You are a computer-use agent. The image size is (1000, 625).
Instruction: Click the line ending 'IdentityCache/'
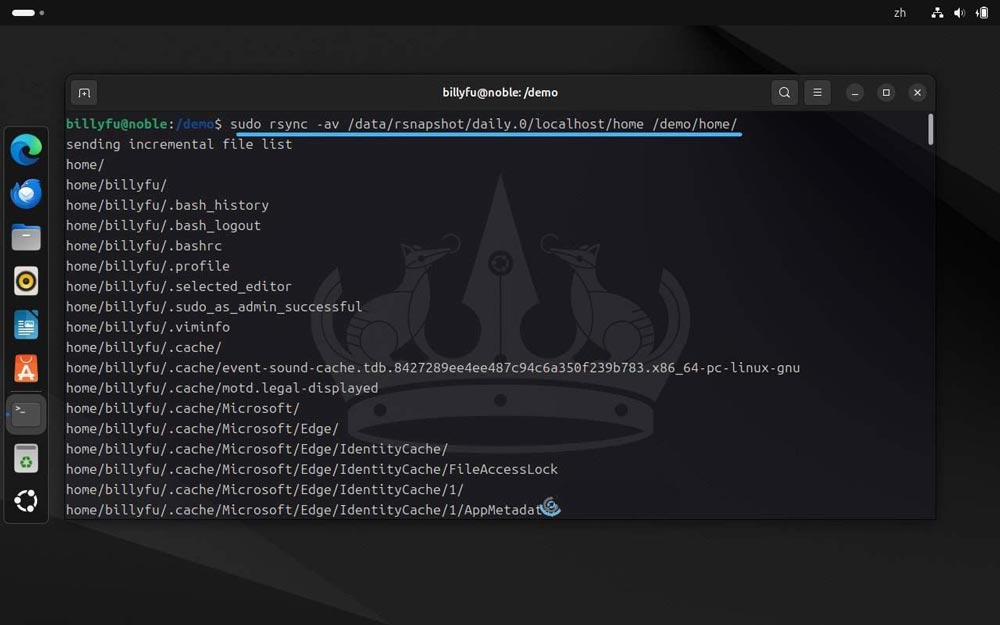(257, 449)
